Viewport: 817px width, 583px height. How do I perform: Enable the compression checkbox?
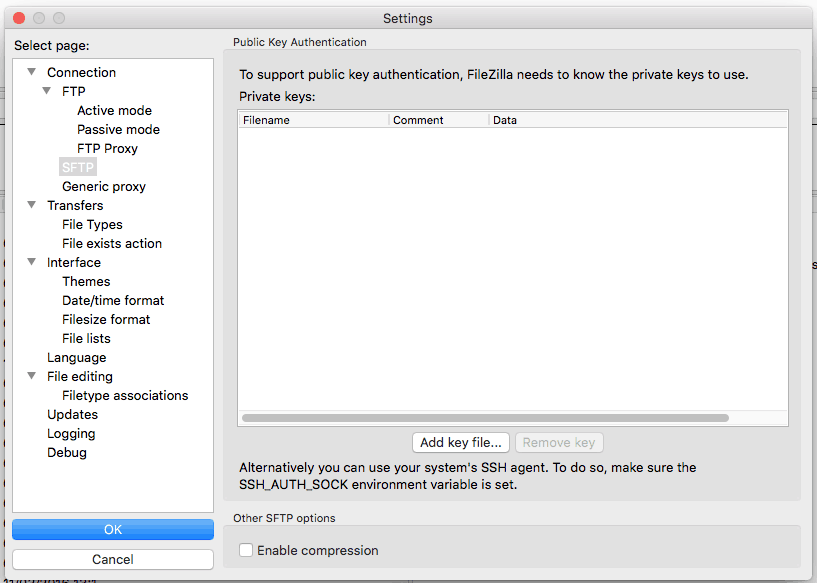coord(246,550)
